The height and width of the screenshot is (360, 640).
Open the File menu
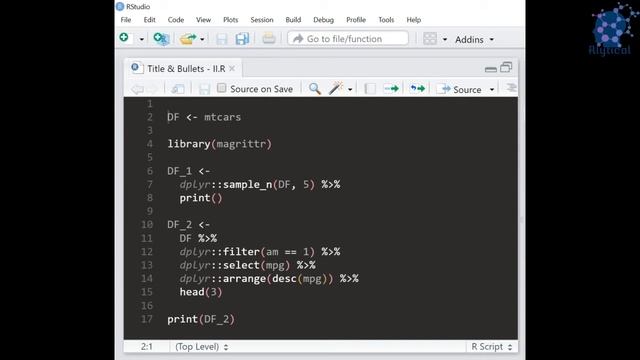(x=126, y=20)
